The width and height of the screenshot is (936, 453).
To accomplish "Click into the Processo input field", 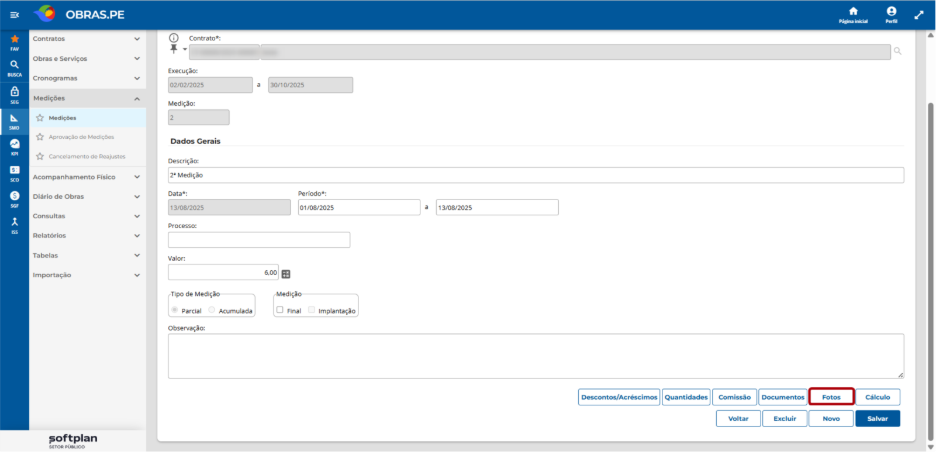I will (259, 240).
